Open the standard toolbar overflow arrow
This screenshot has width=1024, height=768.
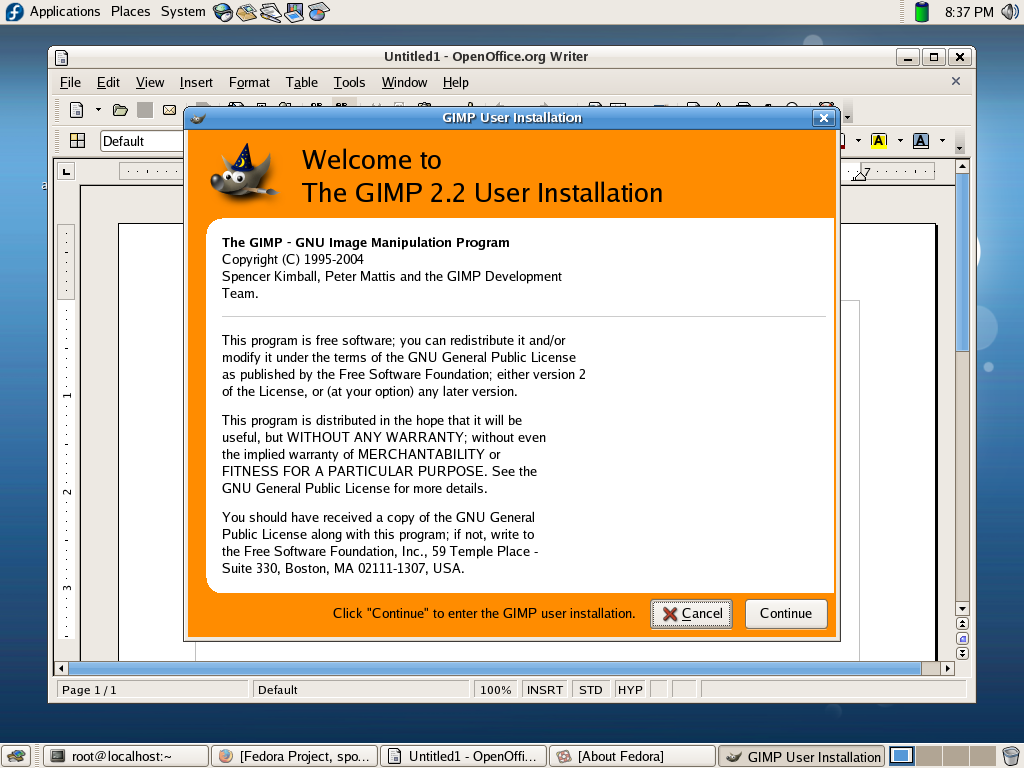[848, 118]
